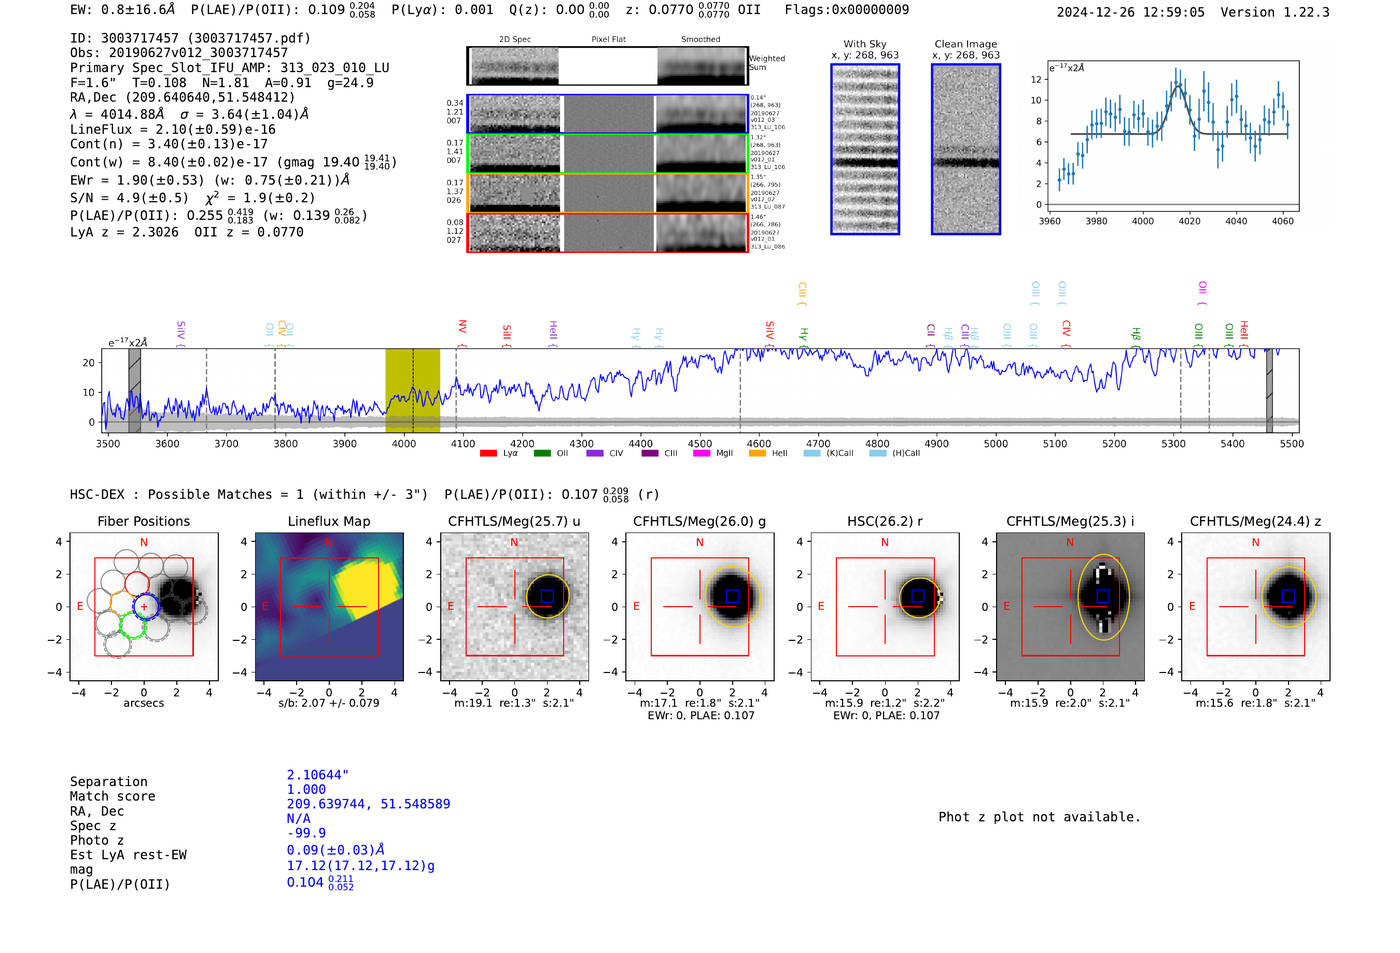Image resolution: width=1400 pixels, height=953 pixels.
Task: Select the CFHTLS/Meg(25.3) i image
Action: click(x=1070, y=607)
